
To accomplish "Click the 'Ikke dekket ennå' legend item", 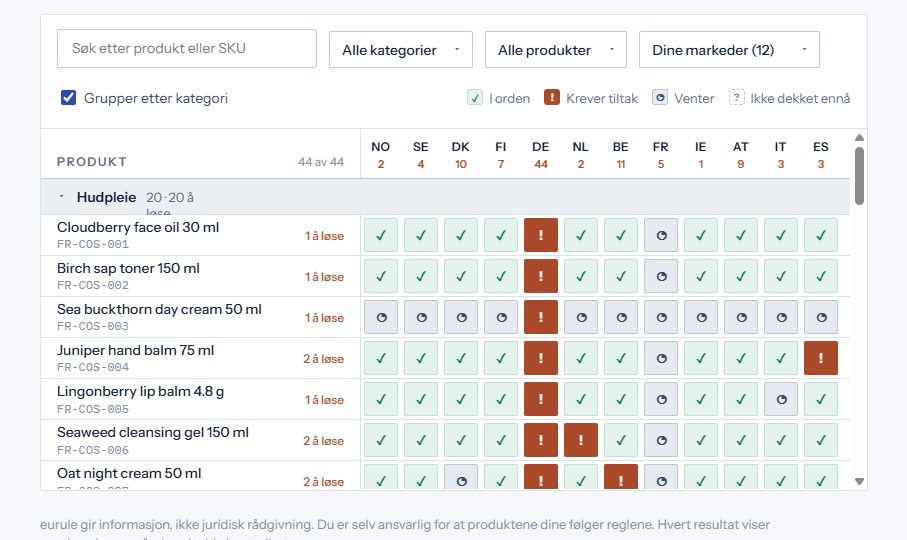I will point(790,98).
